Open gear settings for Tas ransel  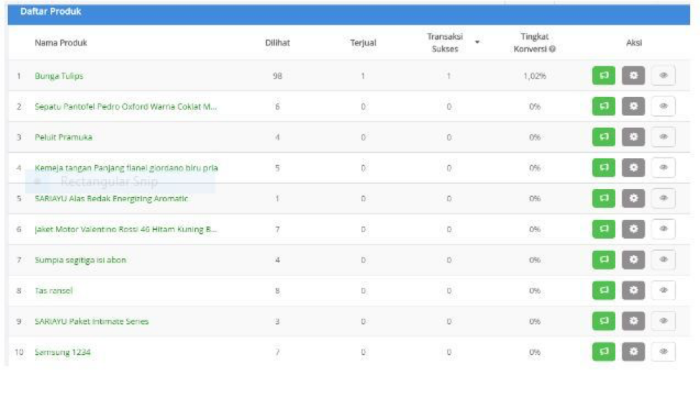[x=633, y=291]
